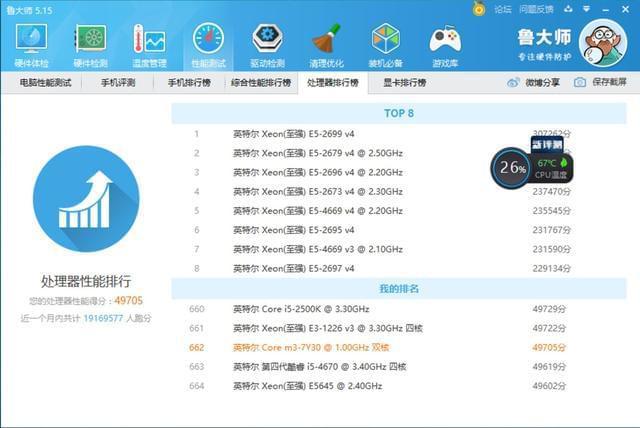
Task: Click score value 235545分
Action: 551,211
